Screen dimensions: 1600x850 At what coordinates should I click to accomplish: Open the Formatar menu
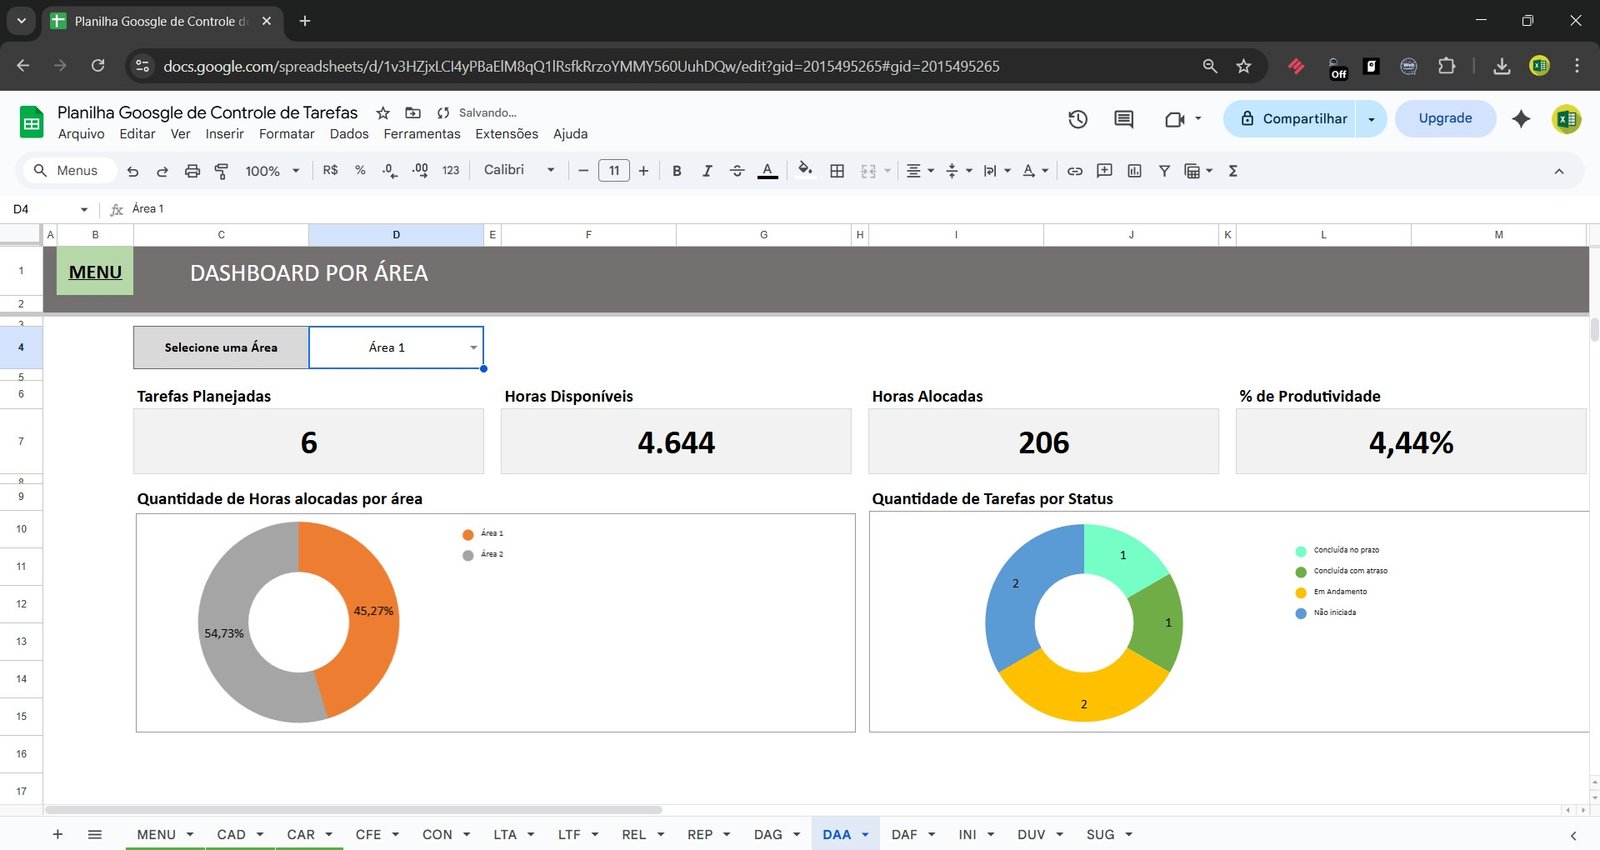coord(286,134)
